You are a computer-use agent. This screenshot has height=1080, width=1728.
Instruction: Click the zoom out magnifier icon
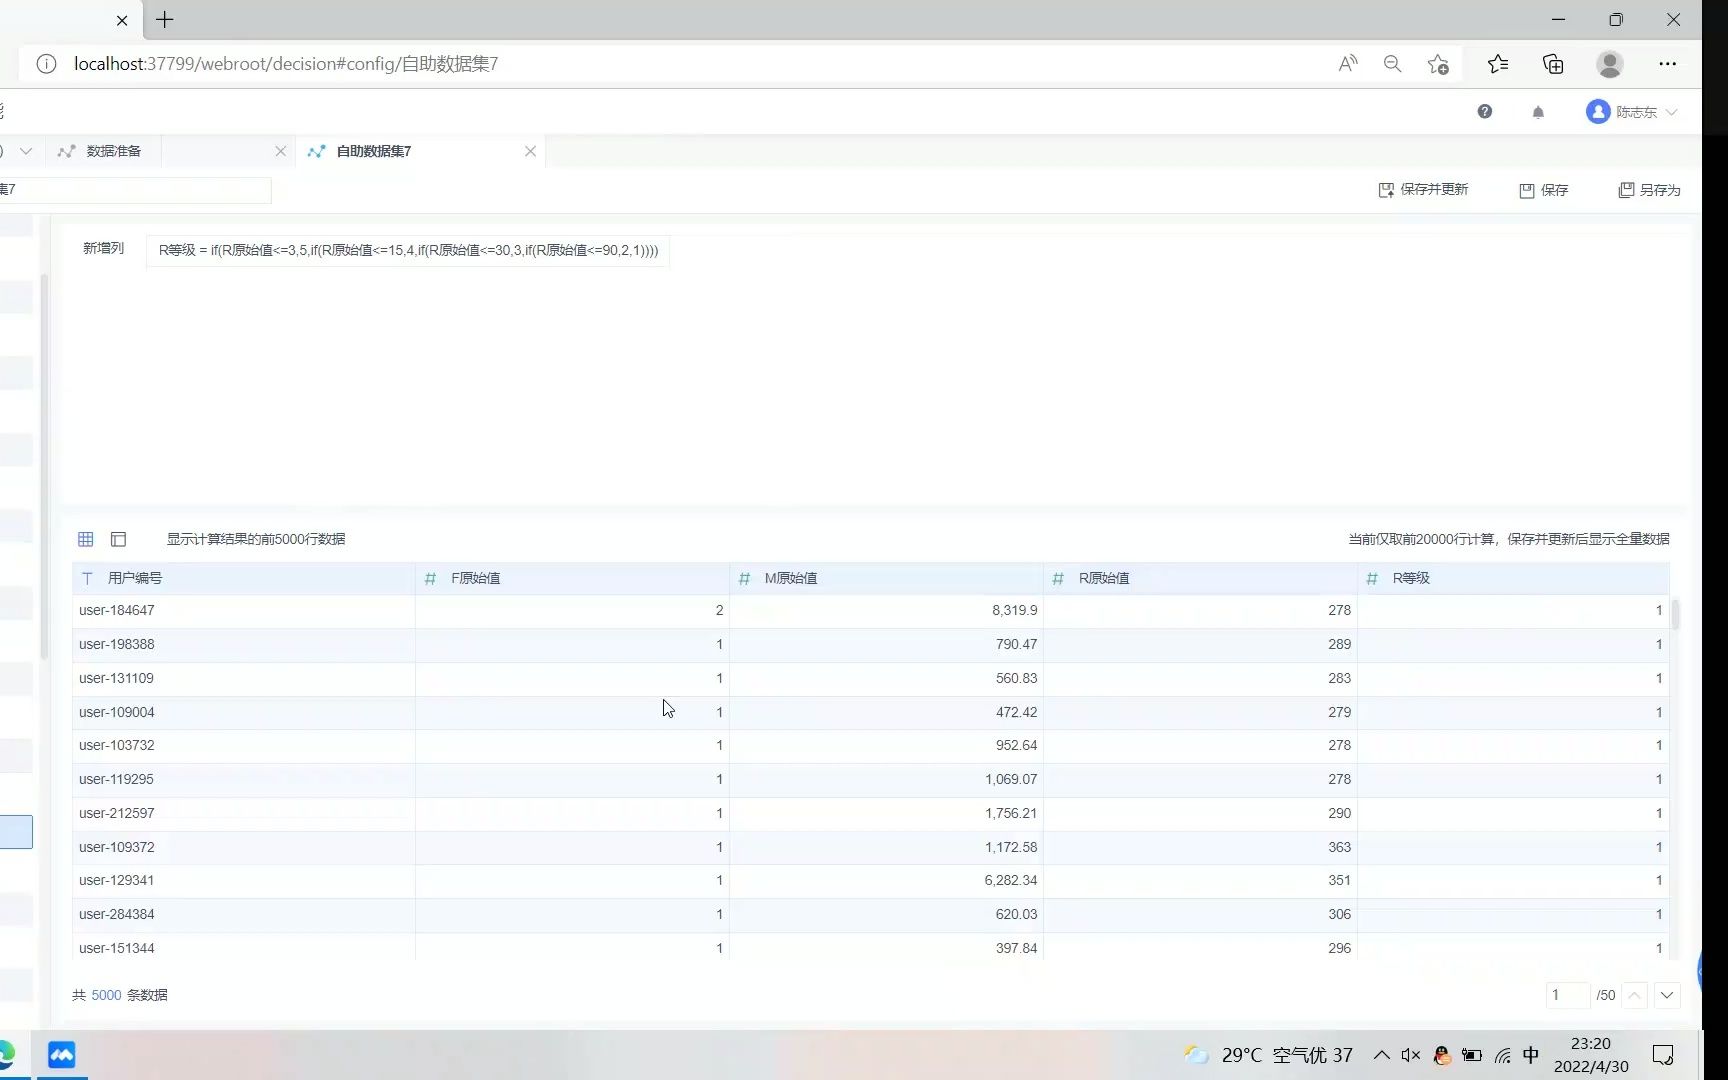click(x=1392, y=64)
